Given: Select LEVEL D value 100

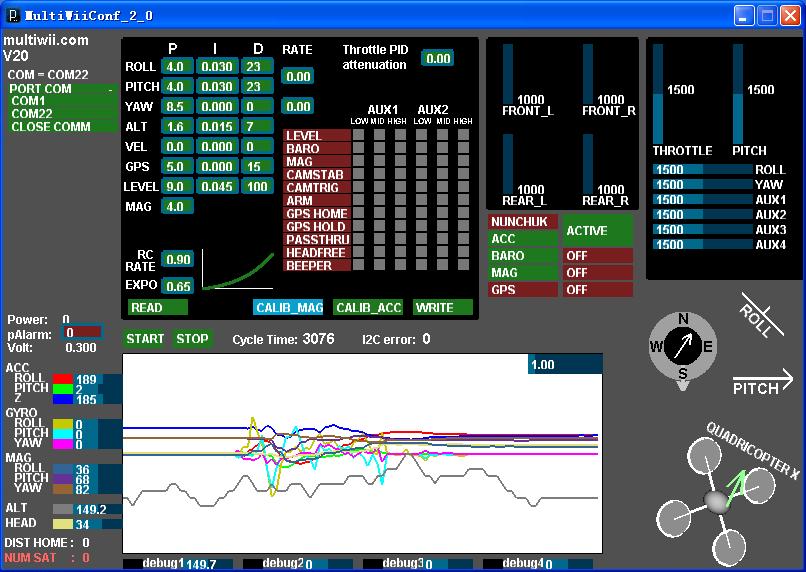Looking at the screenshot, I should [257, 187].
